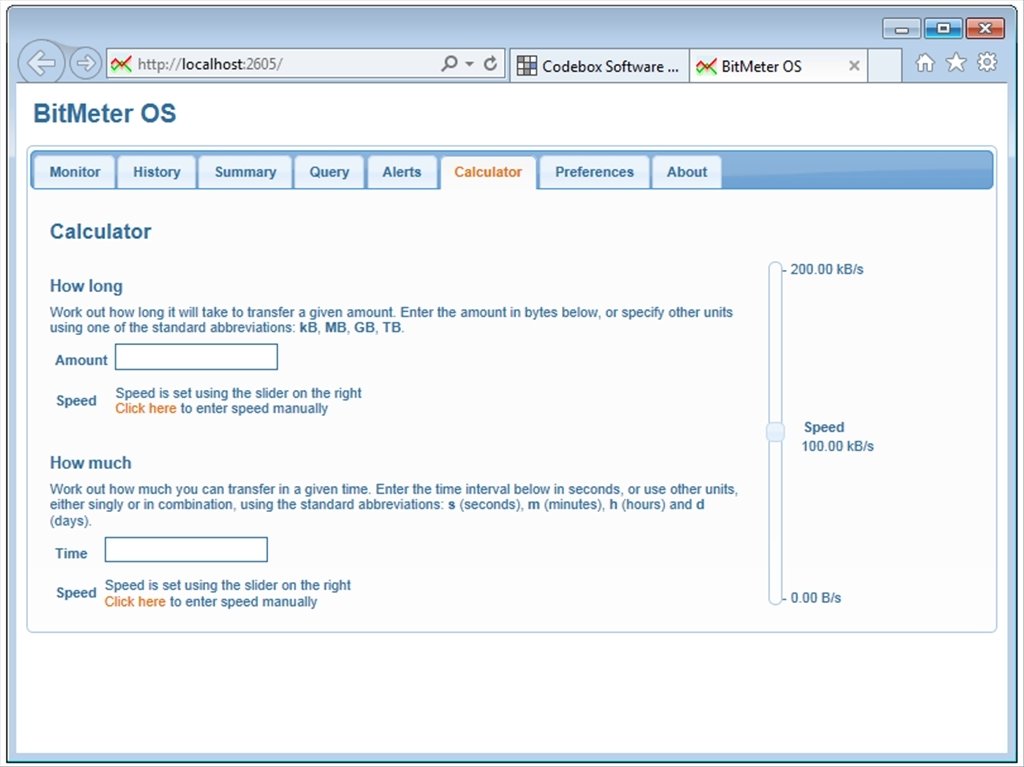Open the Monitor tab
The width and height of the screenshot is (1024, 767).
74,172
